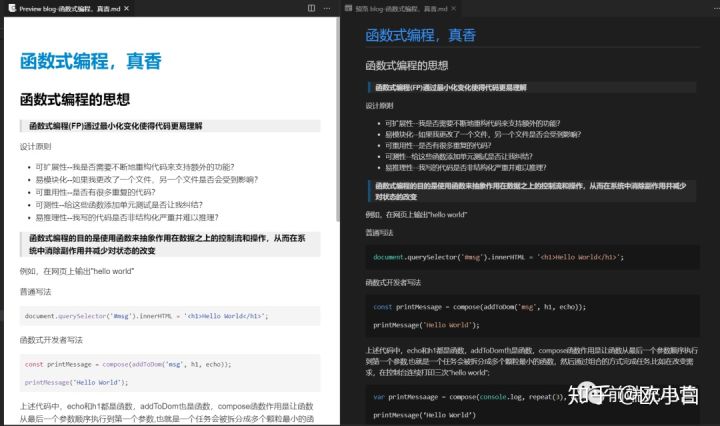Click the blue 函数式编程，真香 title in the light preview

pos(90,61)
